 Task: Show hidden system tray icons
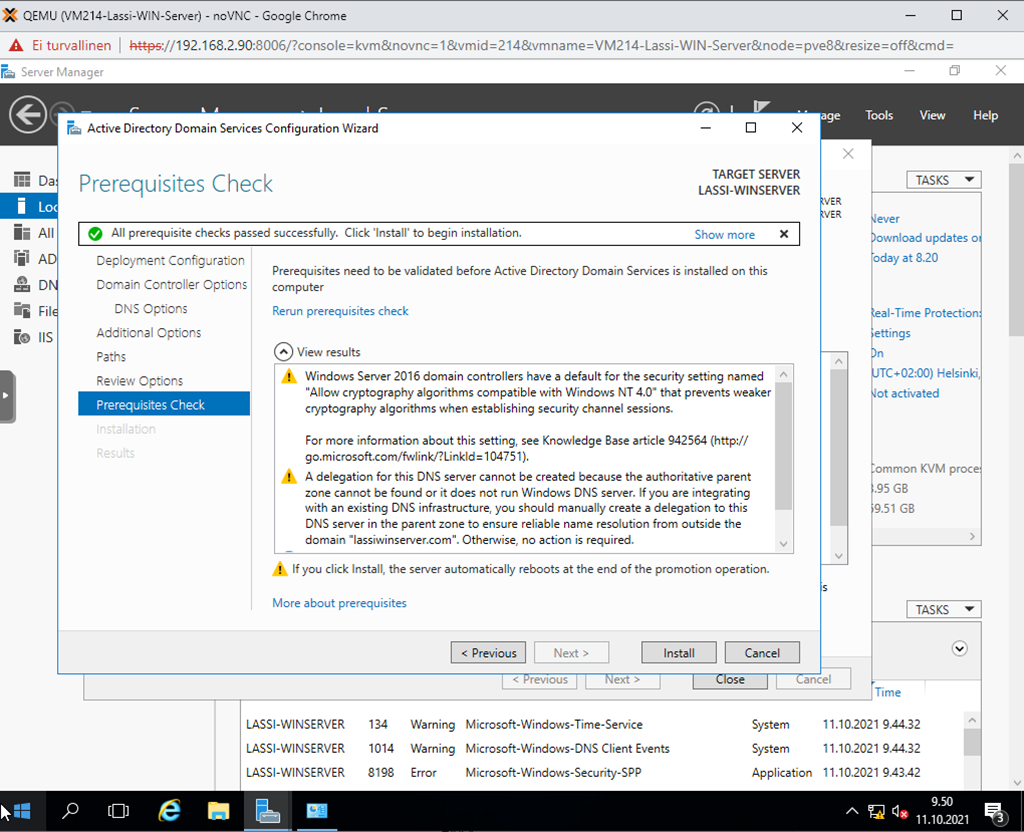coord(852,812)
